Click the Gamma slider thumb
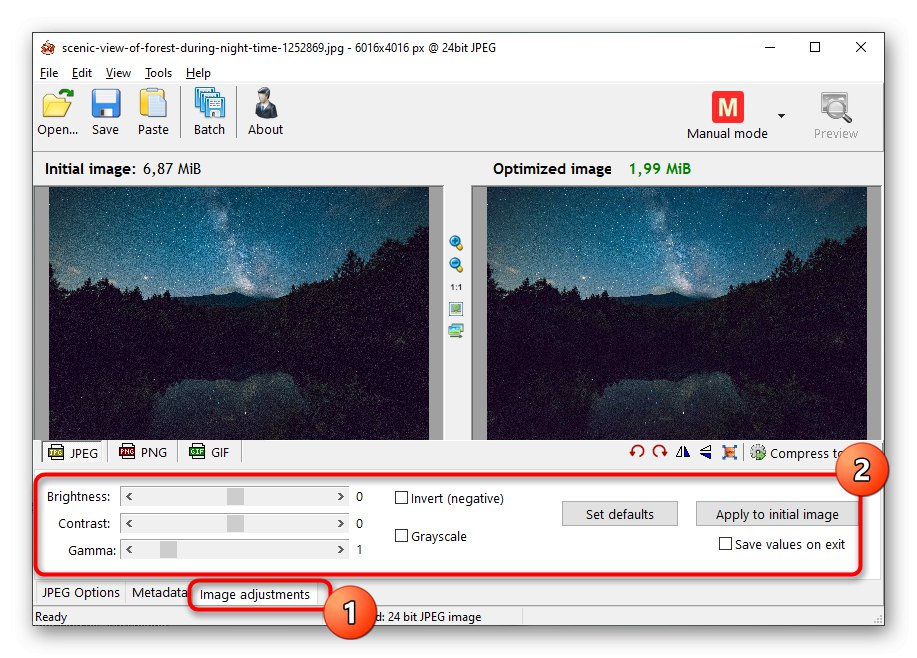 [x=168, y=550]
